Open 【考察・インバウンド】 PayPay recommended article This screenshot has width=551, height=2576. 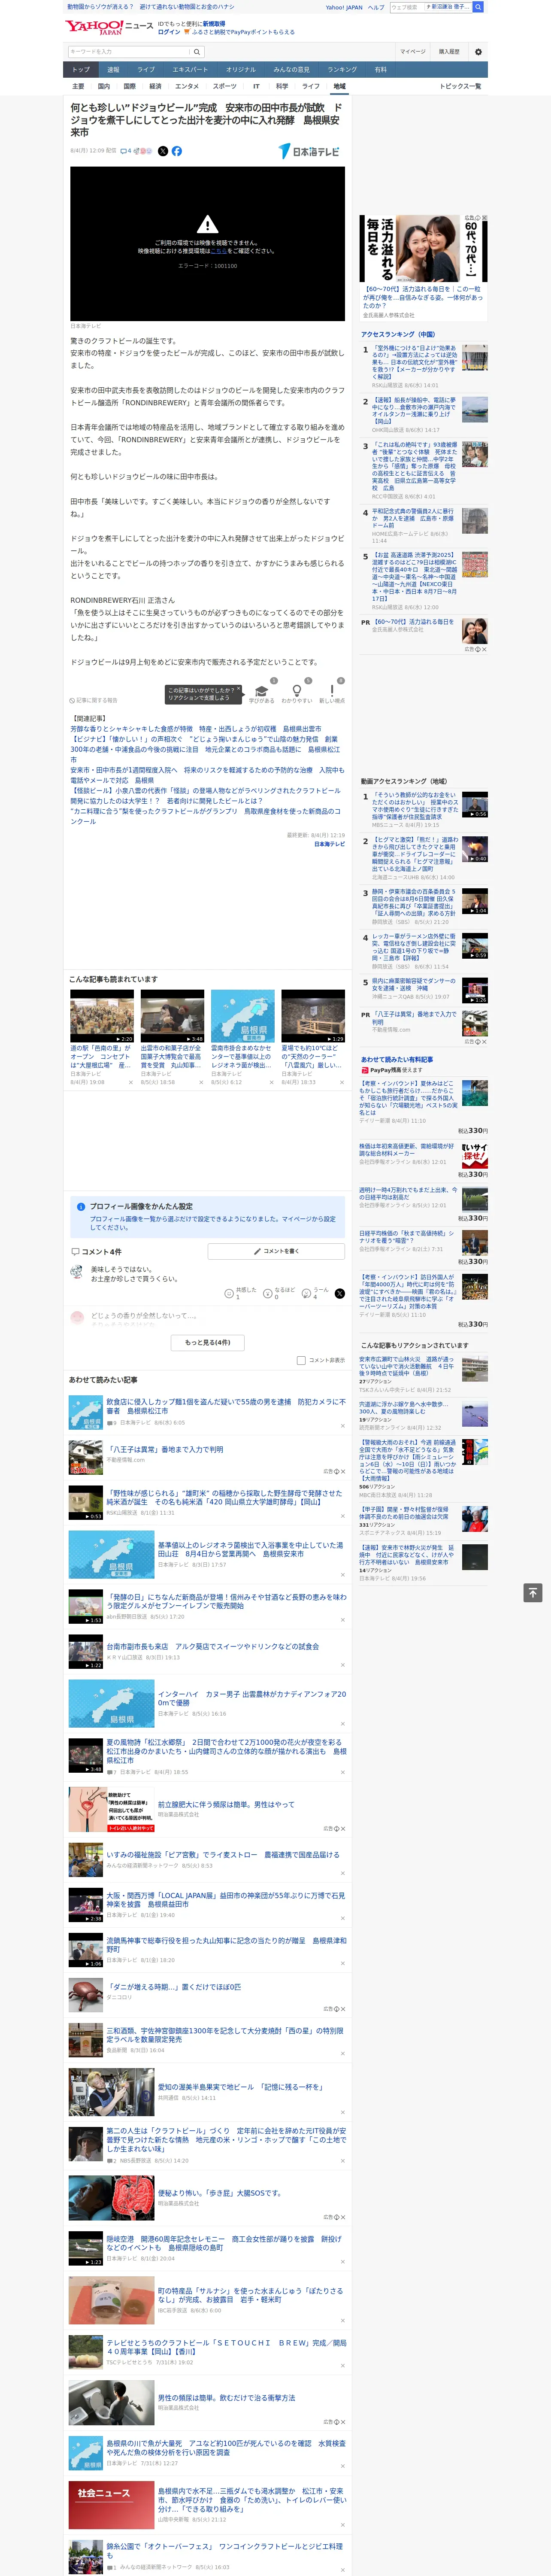pos(408,1097)
